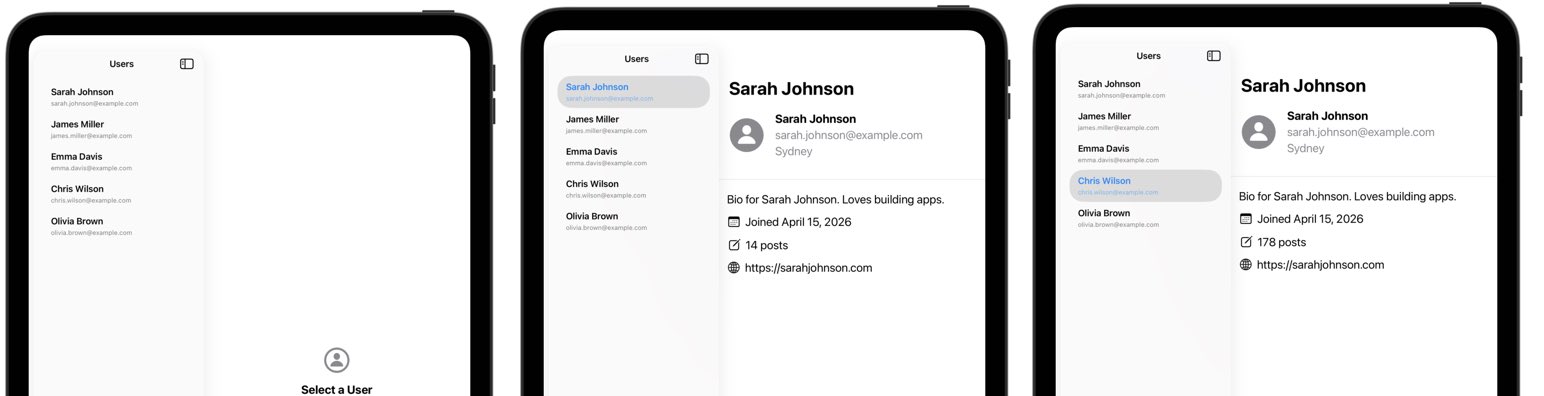The image size is (1544, 396).
Task: Click sarah.johnson@example.com in right iPad detail
Action: pos(1361,132)
